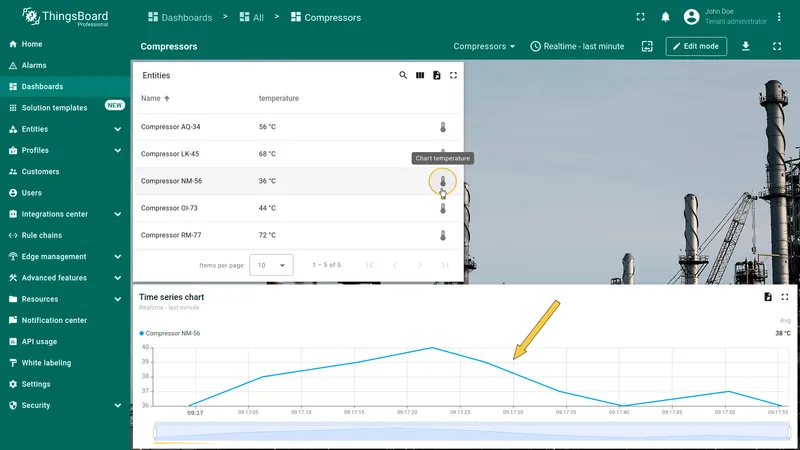Click the previous page pagination arrow

395,265
